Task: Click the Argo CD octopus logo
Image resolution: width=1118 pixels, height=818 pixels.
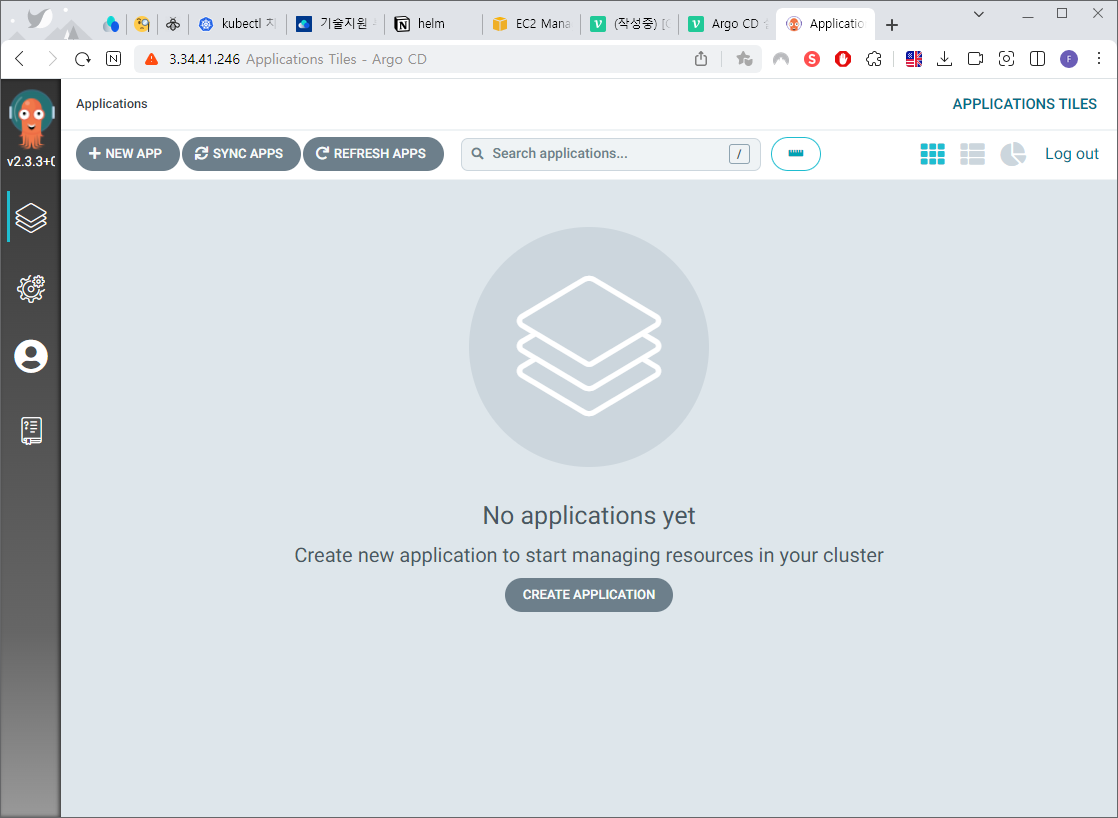Action: point(31,120)
